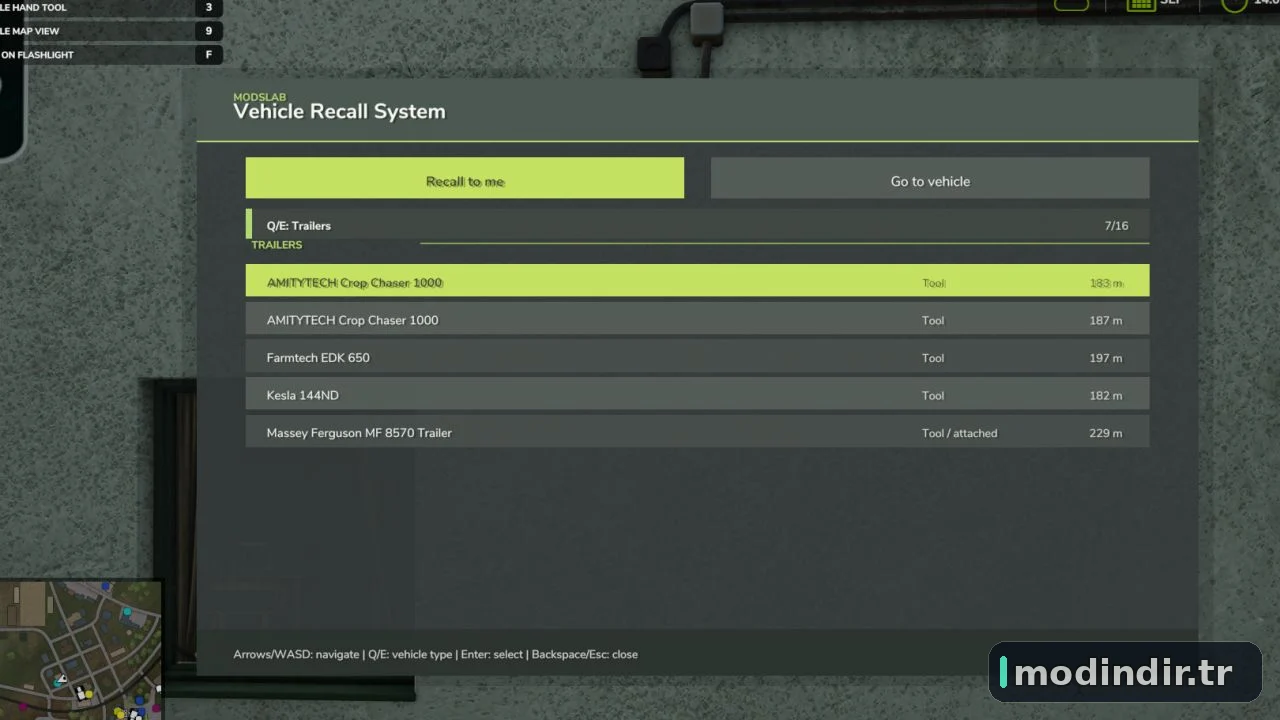The height and width of the screenshot is (720, 1280).
Task: Click the 7/16 category counter
Action: pos(1116,226)
